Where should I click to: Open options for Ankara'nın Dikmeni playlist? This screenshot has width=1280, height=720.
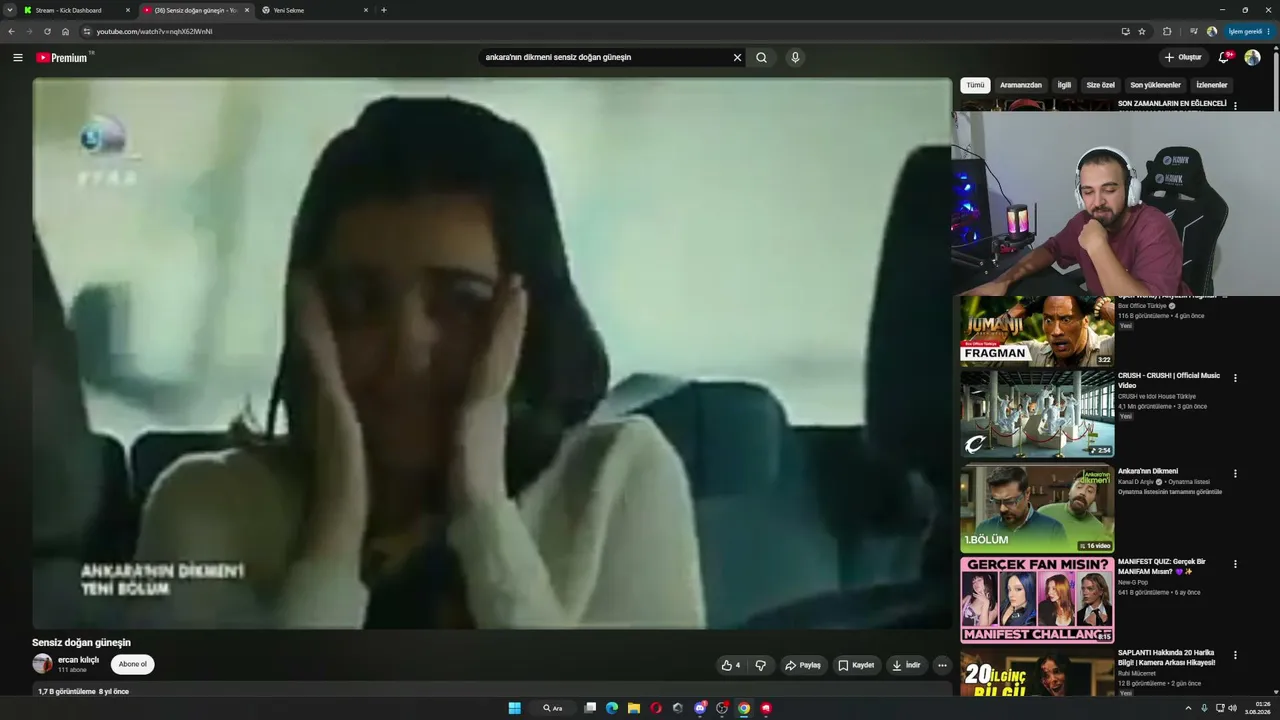[1235, 474]
